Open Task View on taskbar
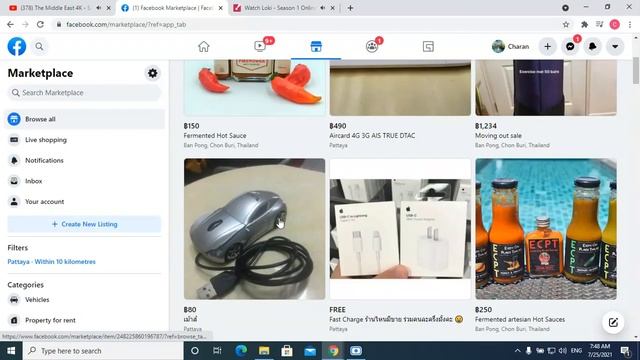640x360 pixels. [217, 351]
